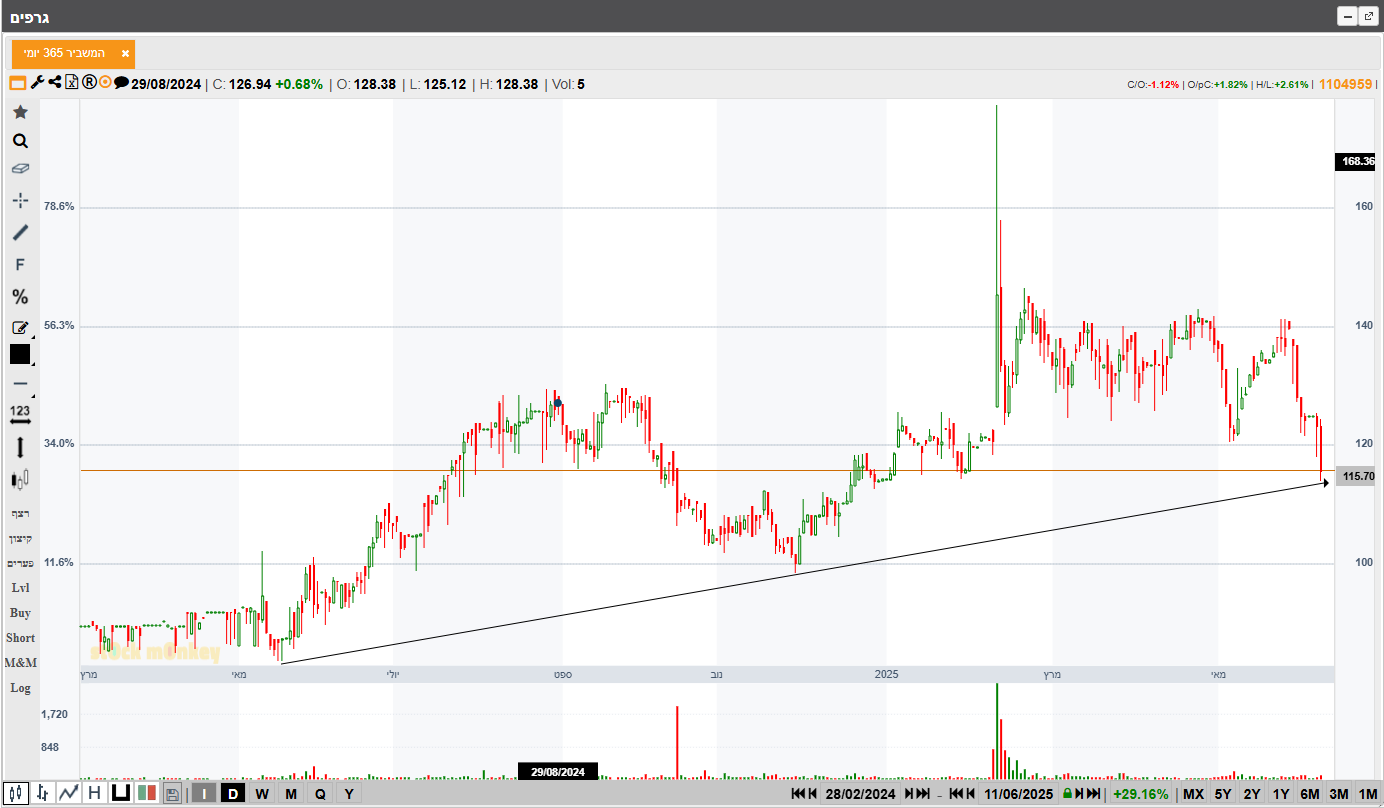Image resolution: width=1384 pixels, height=808 pixels.
Task: Close the המשביר 365 יומי tab
Action: click(x=125, y=53)
